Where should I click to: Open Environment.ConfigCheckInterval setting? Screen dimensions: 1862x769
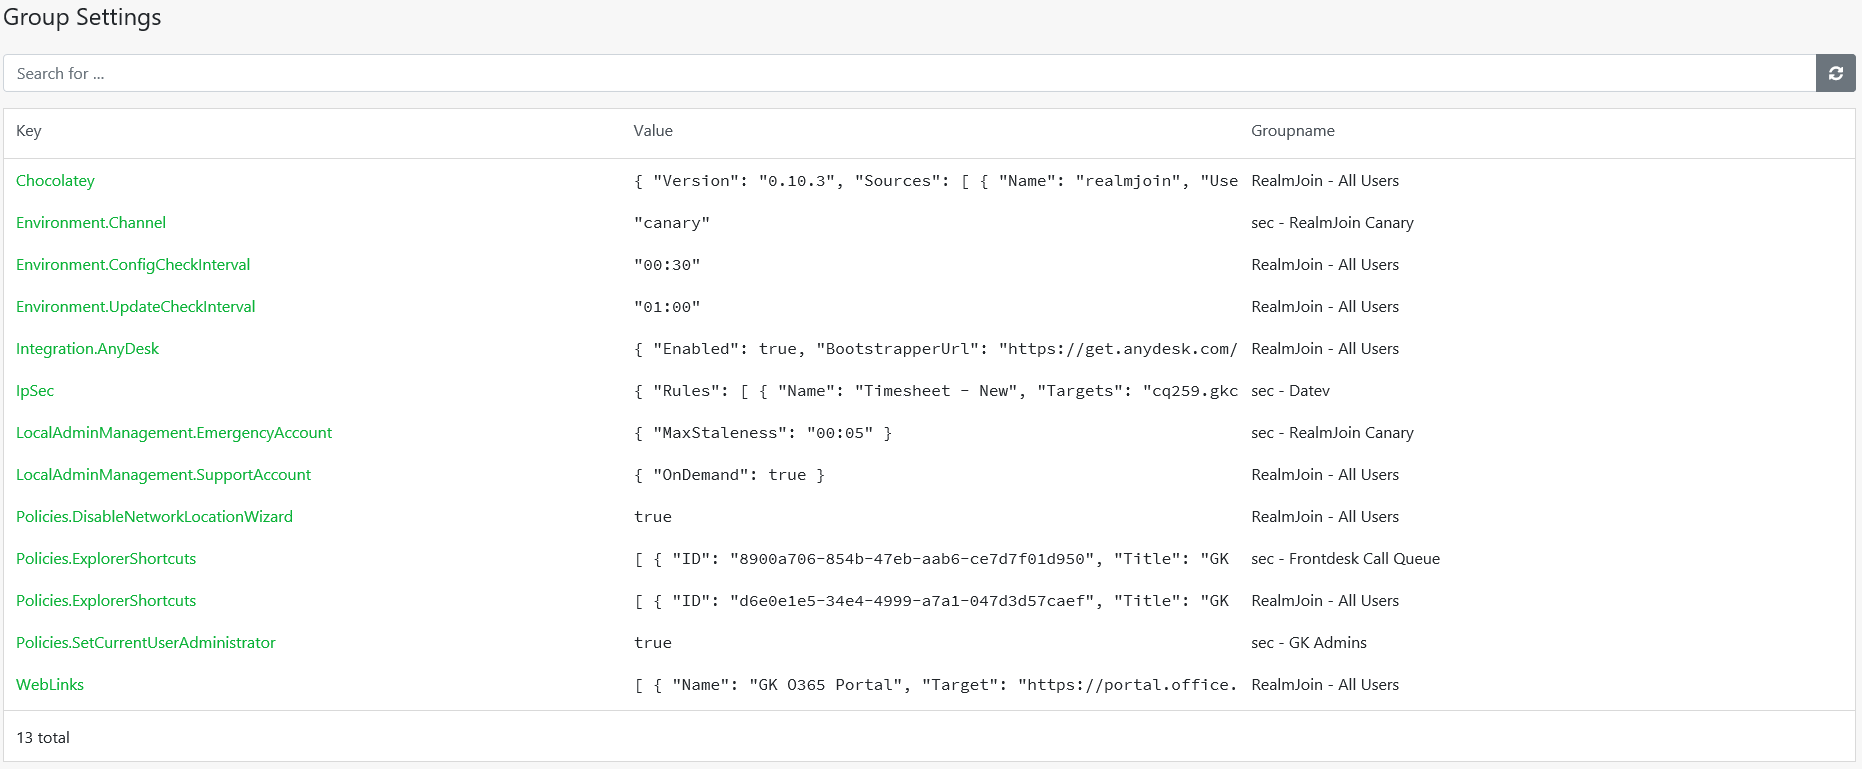(x=133, y=265)
